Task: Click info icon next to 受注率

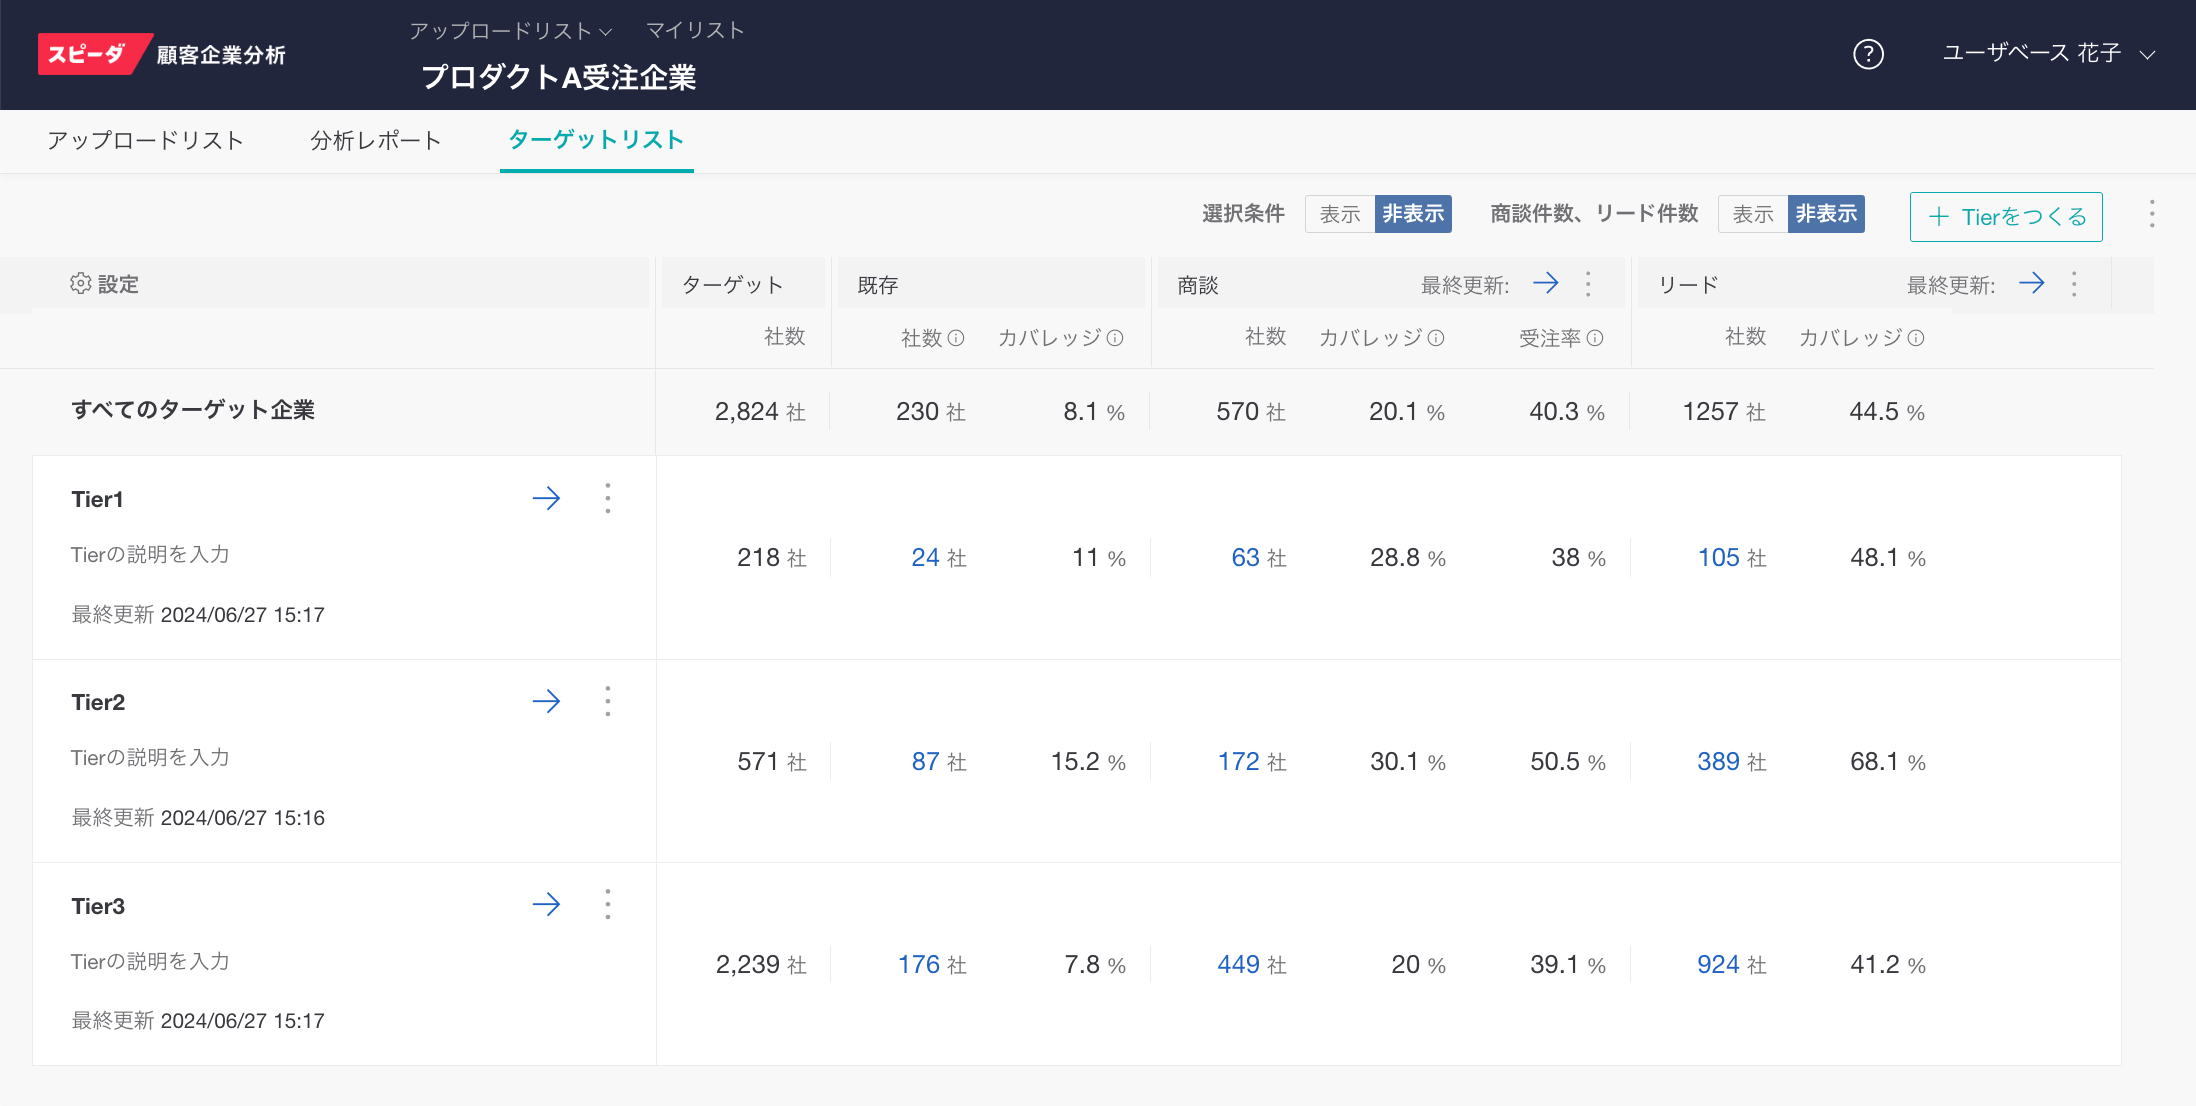Action: (1595, 338)
